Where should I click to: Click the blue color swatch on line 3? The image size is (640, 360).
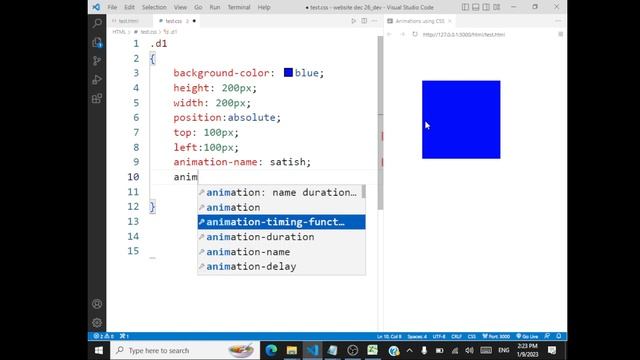tap(288, 73)
